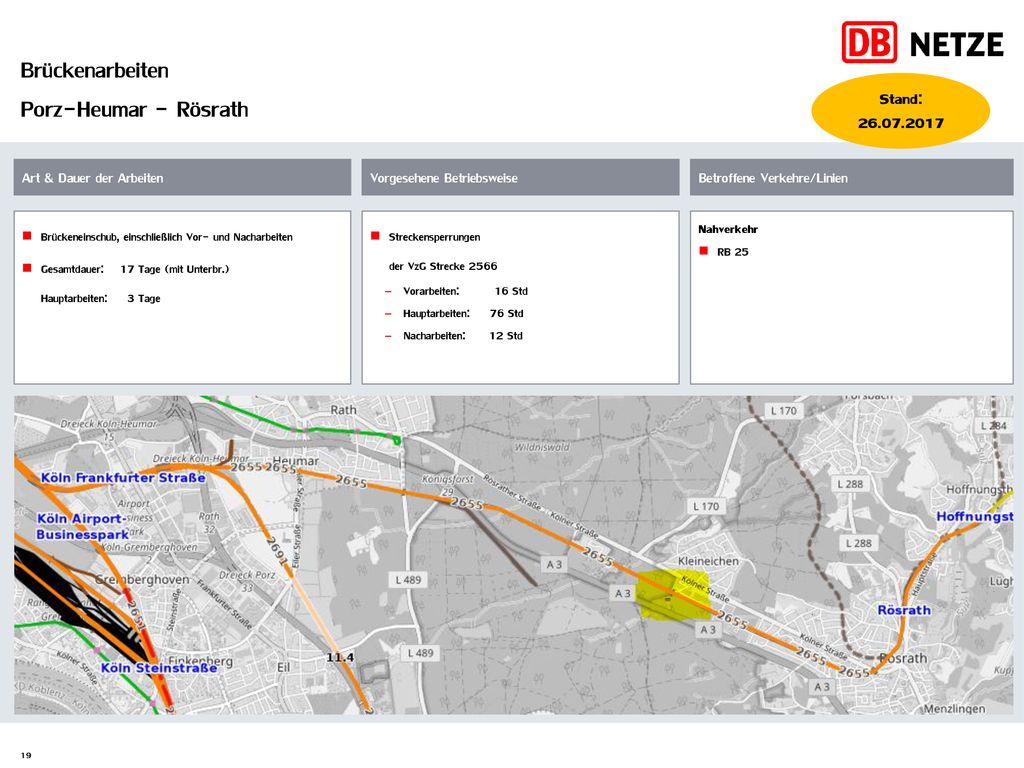The image size is (1024, 768).
Task: Click the RB 25 line entry
Action: (733, 252)
